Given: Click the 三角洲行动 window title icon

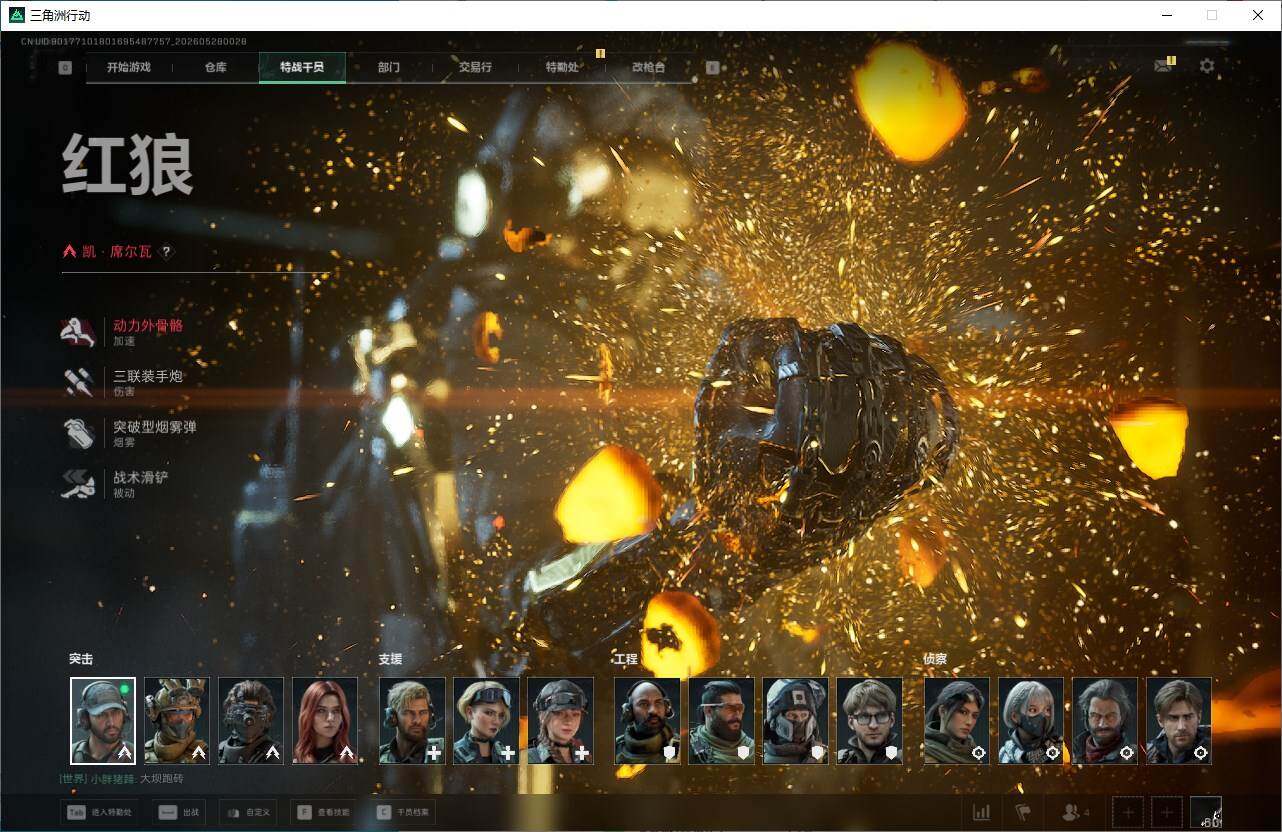Looking at the screenshot, I should [16, 15].
